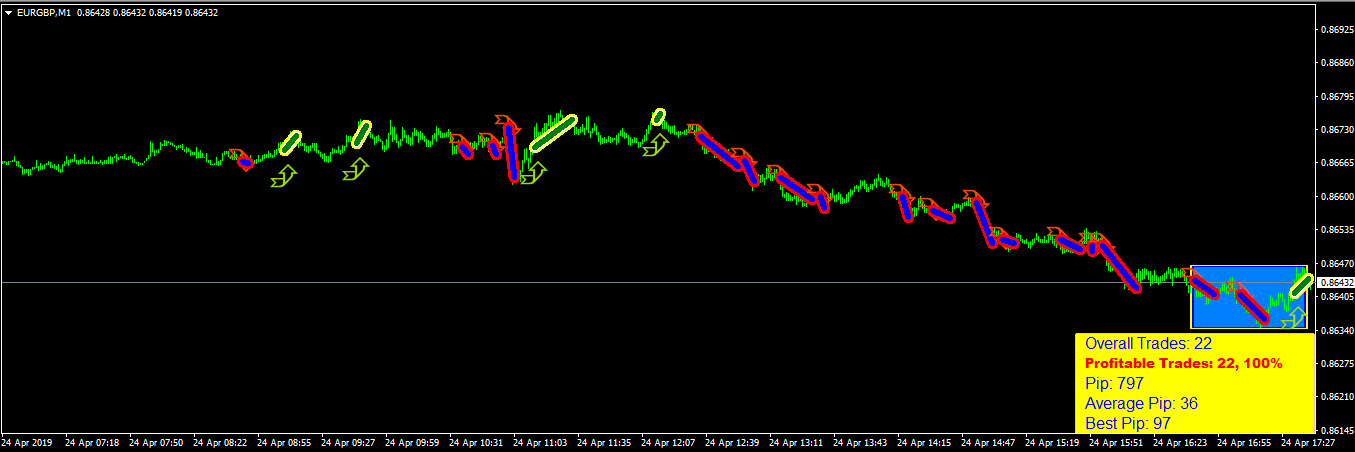Click time axis label 24 Apr 11:35
Image resolution: width=1355 pixels, height=452 pixels.
(605, 442)
